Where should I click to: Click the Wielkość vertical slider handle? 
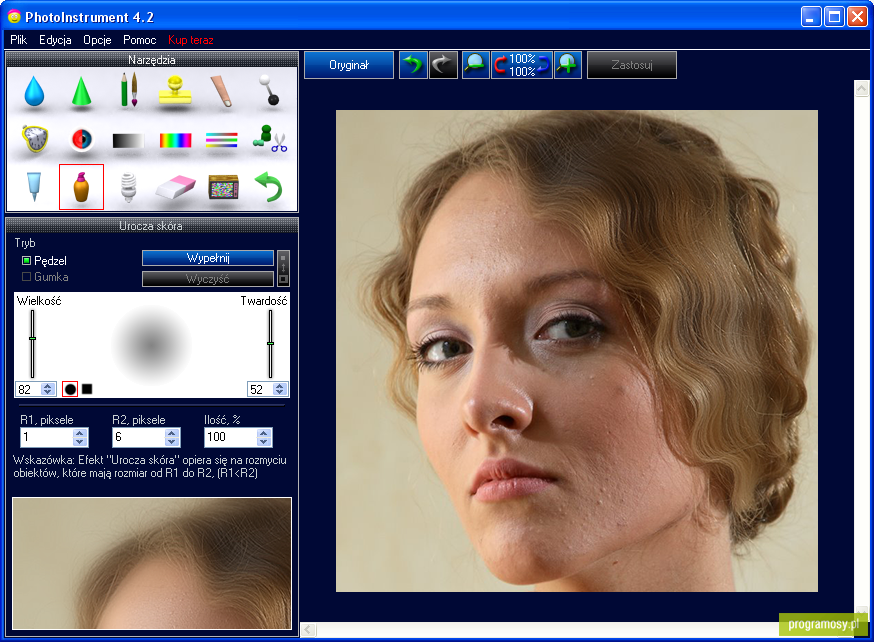click(x=32, y=338)
